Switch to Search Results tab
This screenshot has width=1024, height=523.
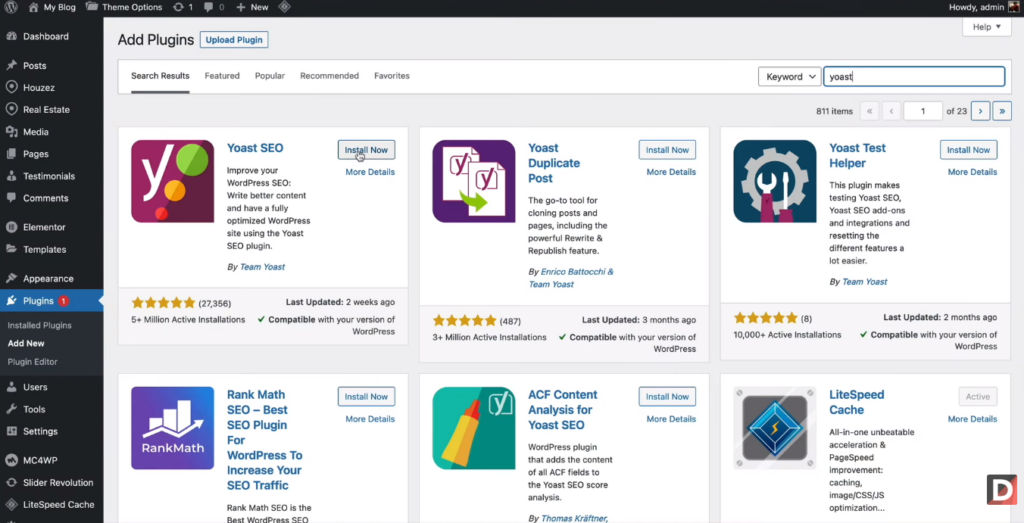pos(160,76)
